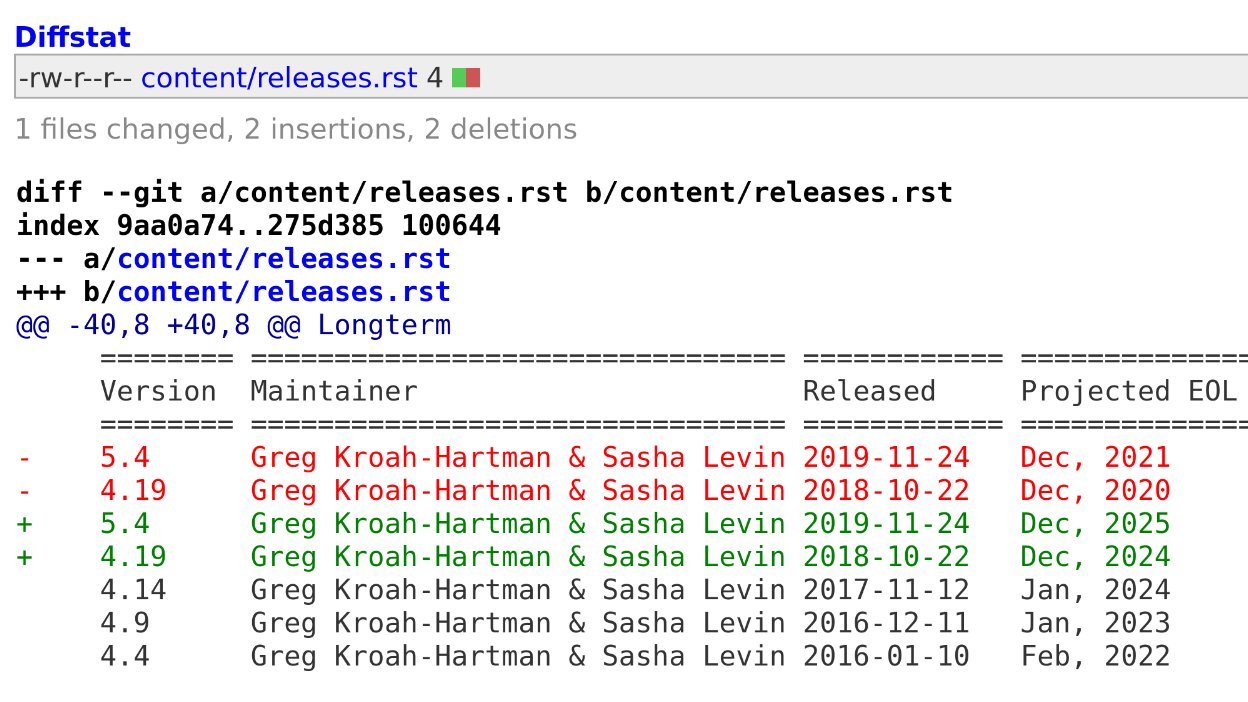This screenshot has width=1248, height=702.
Task: Click the Maintainer column header in the table
Action: pyautogui.click(x=331, y=390)
